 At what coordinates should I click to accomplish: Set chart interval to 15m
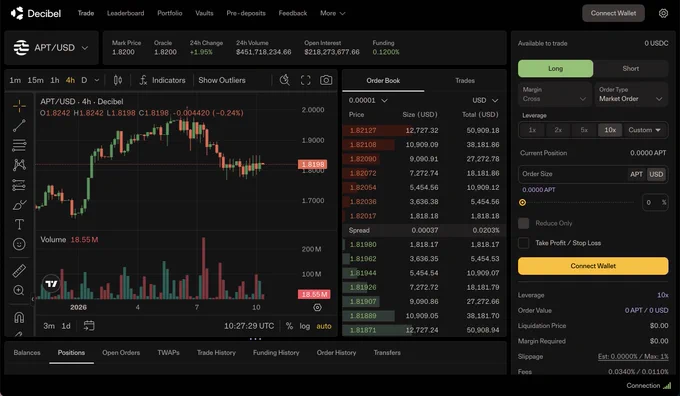[35, 80]
